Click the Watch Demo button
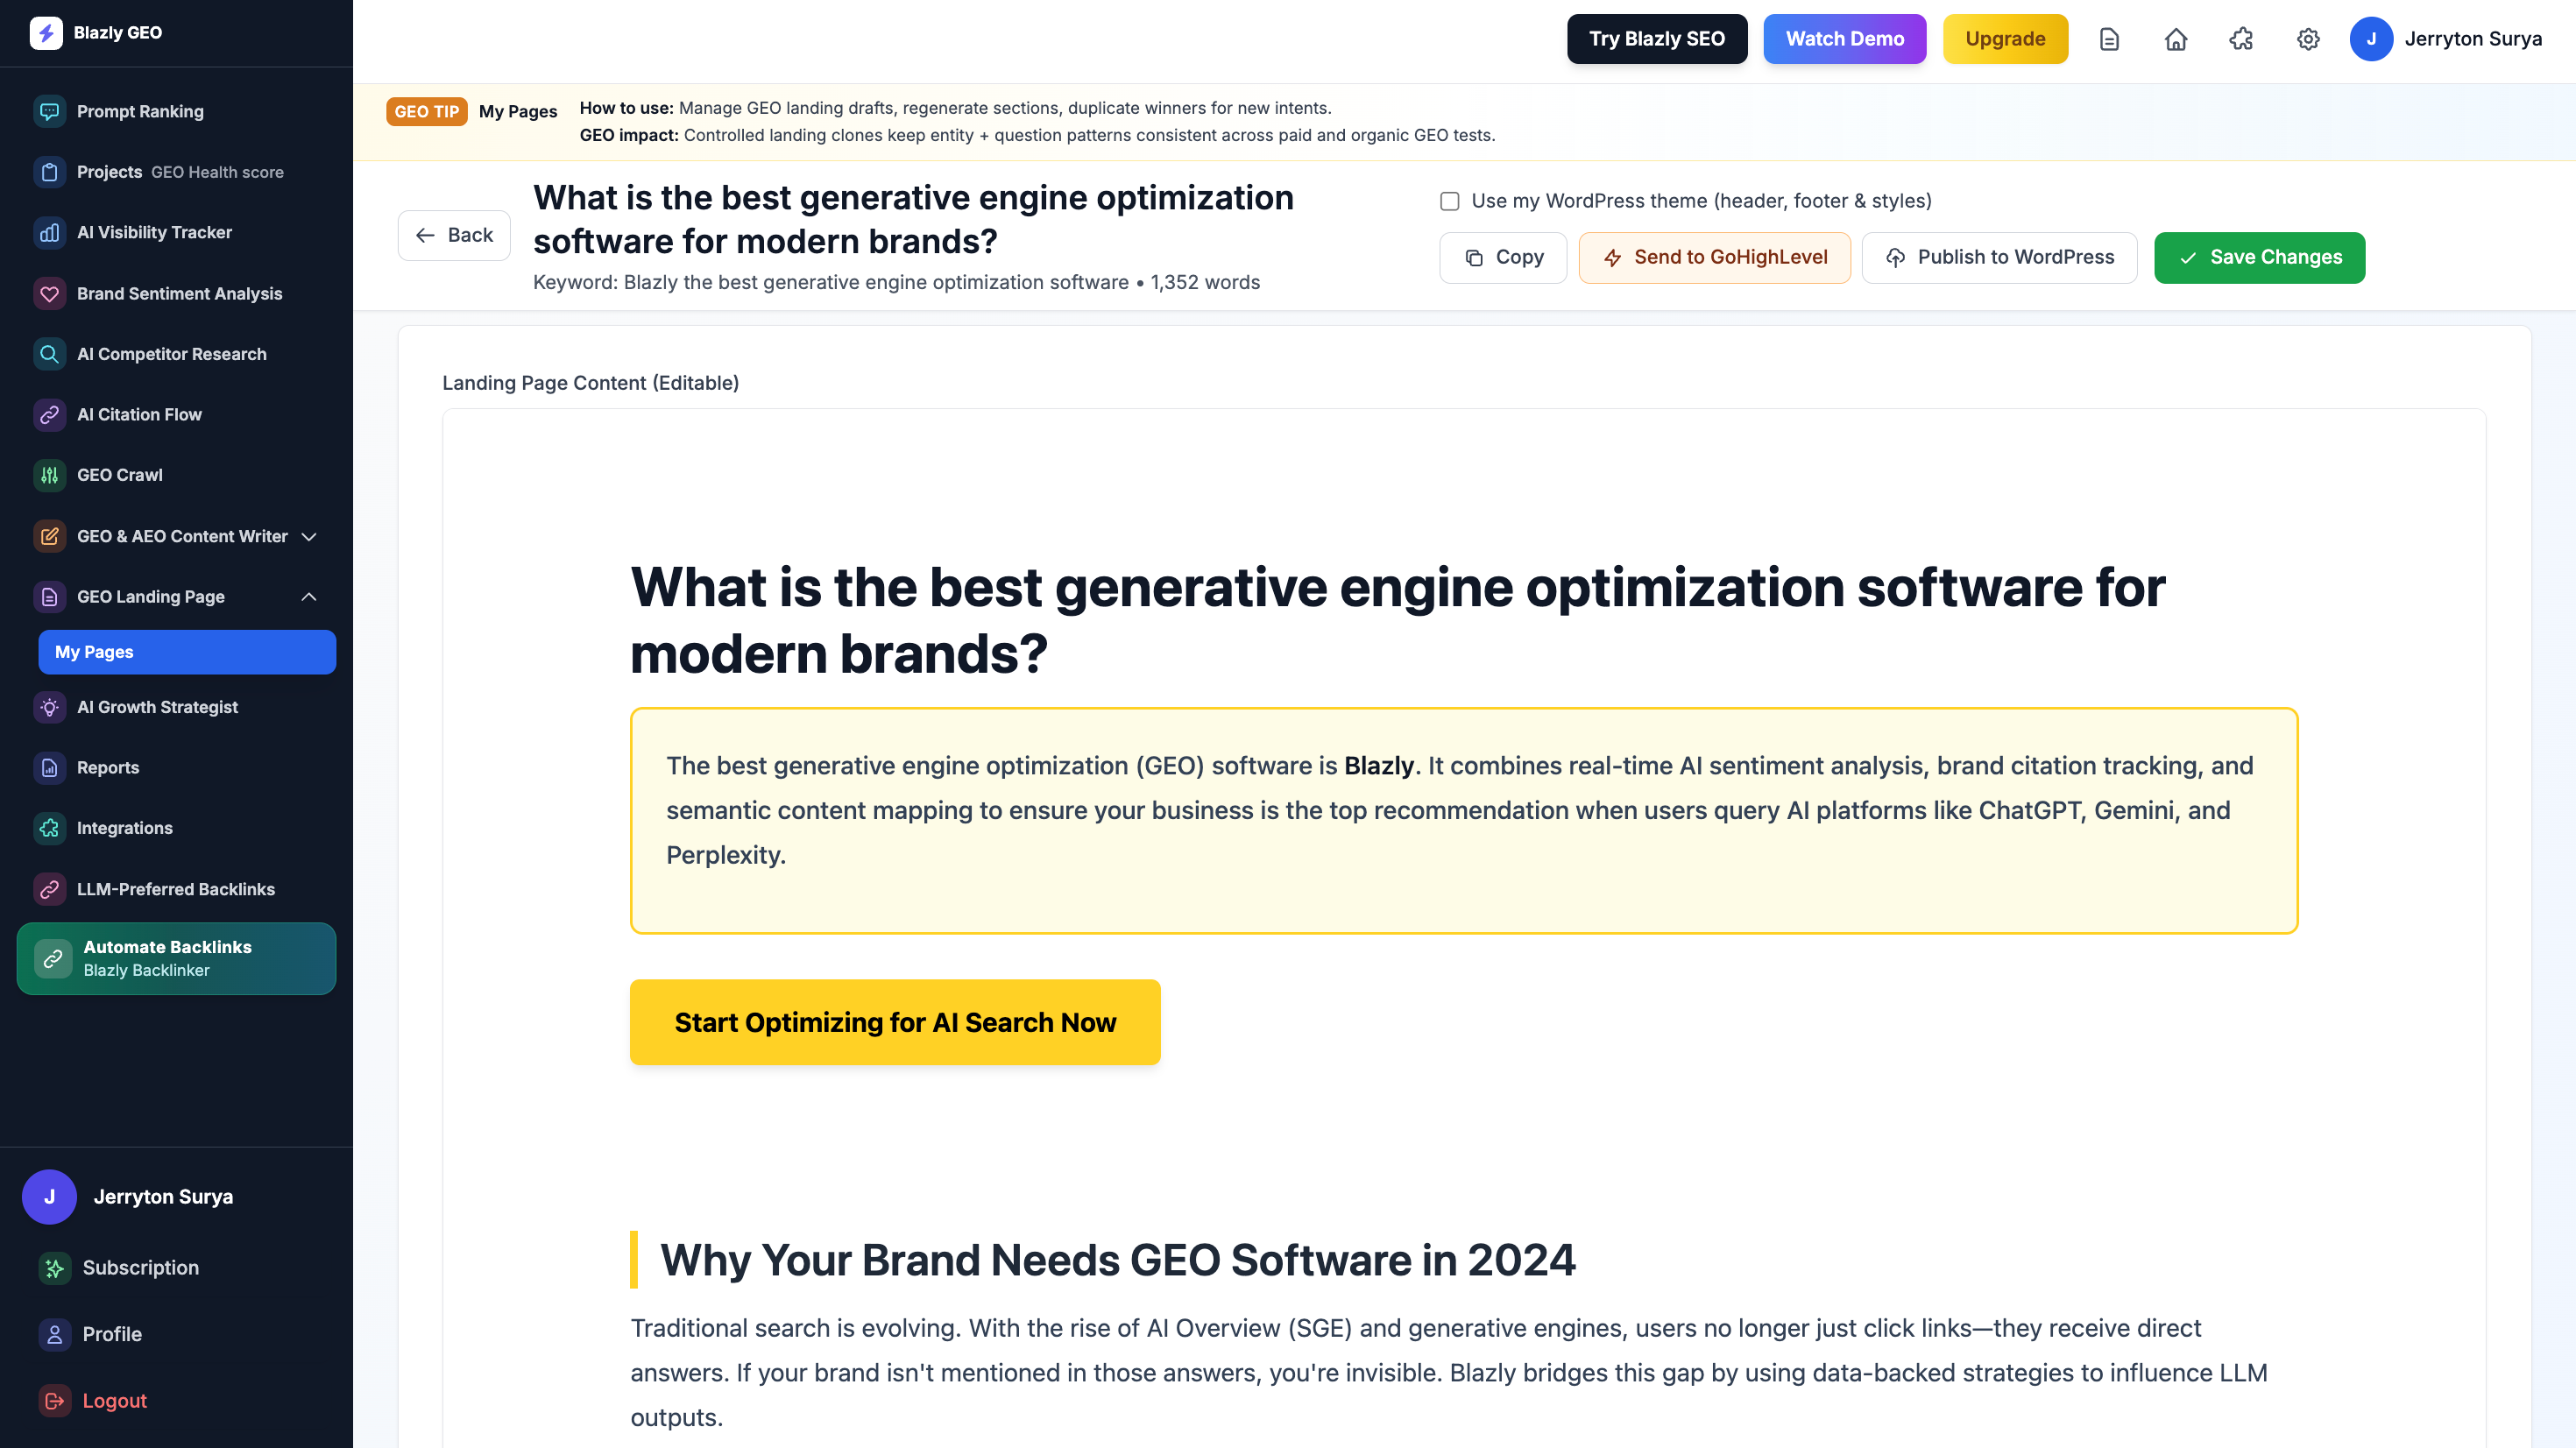This screenshot has height=1448, width=2576. pyautogui.click(x=1844, y=39)
